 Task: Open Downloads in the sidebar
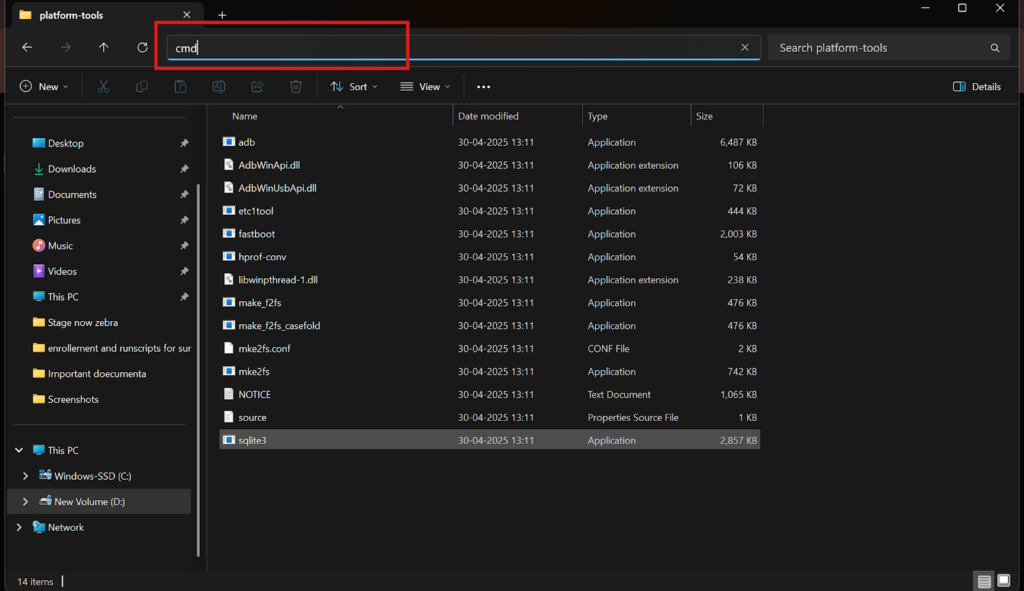coord(71,169)
